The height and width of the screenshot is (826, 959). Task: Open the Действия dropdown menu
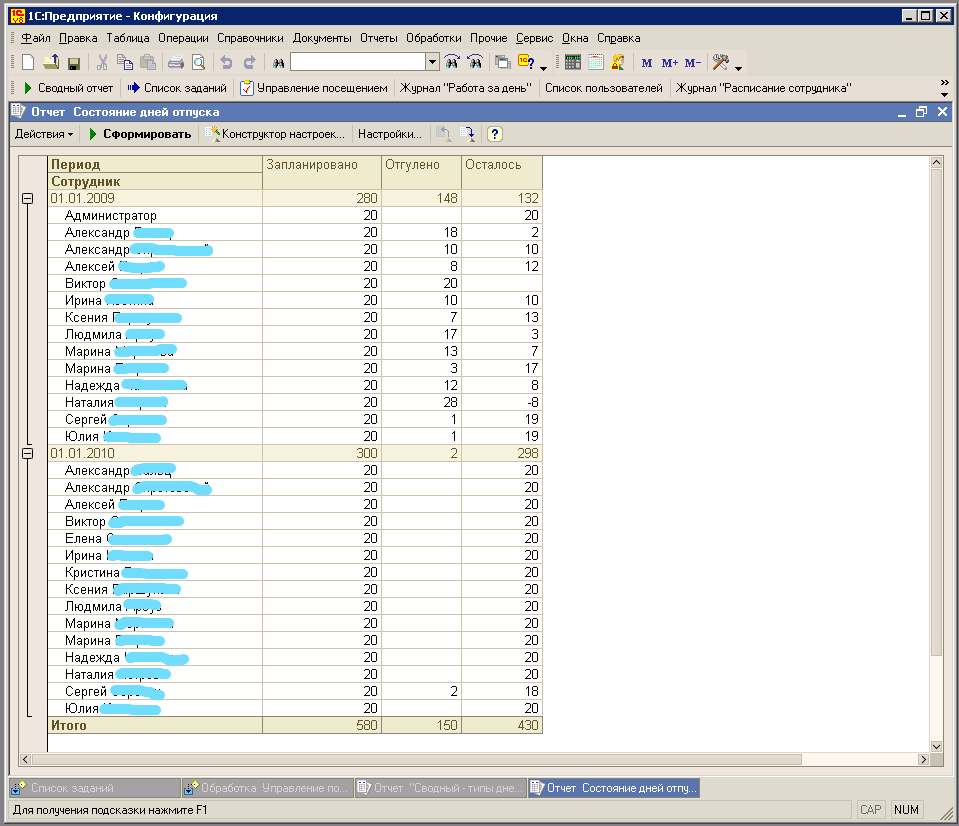43,134
